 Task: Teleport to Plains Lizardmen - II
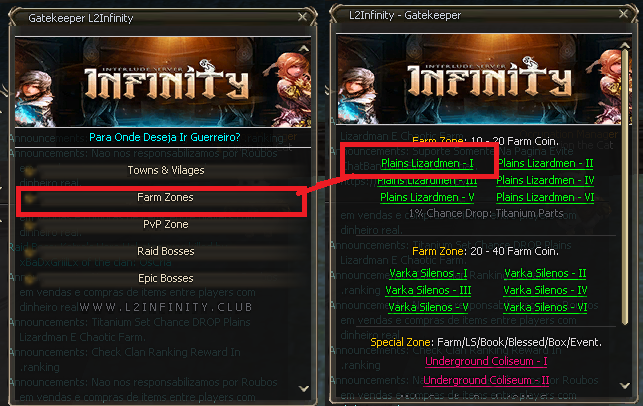click(546, 163)
